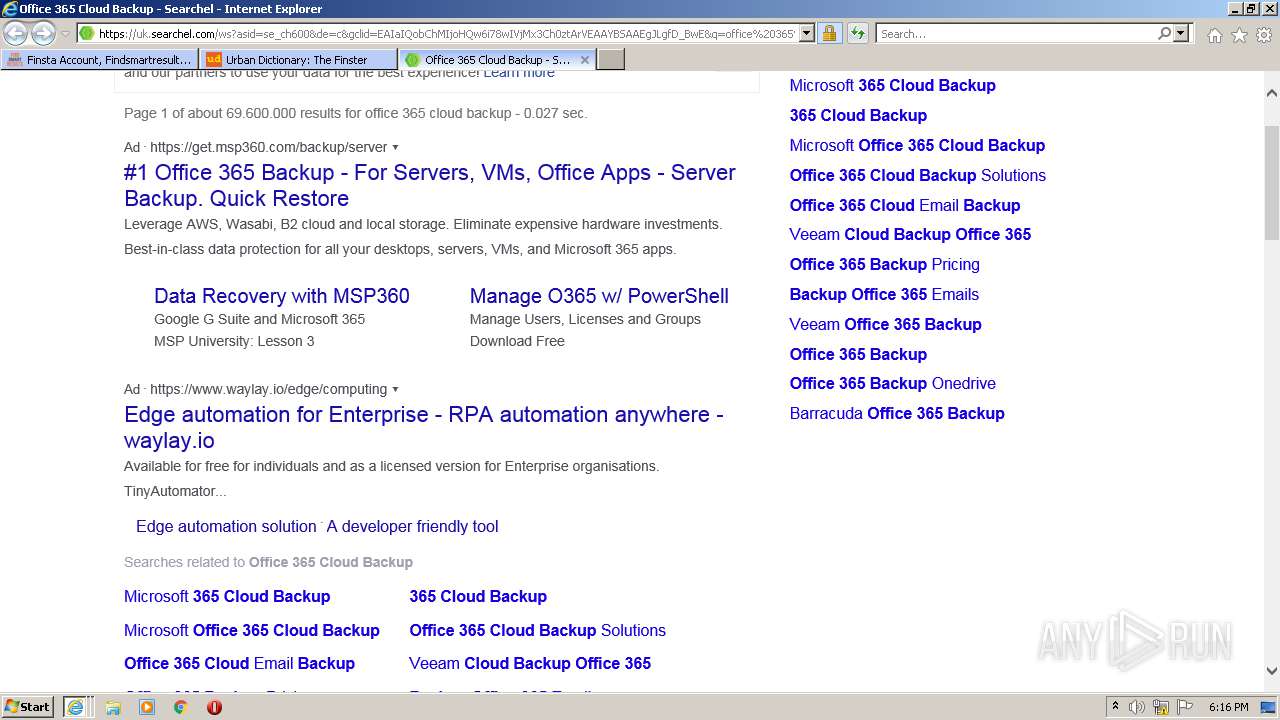Switch to Urban Dictionary: The Finster tab
Viewport: 1280px width, 720px height.
298,60
